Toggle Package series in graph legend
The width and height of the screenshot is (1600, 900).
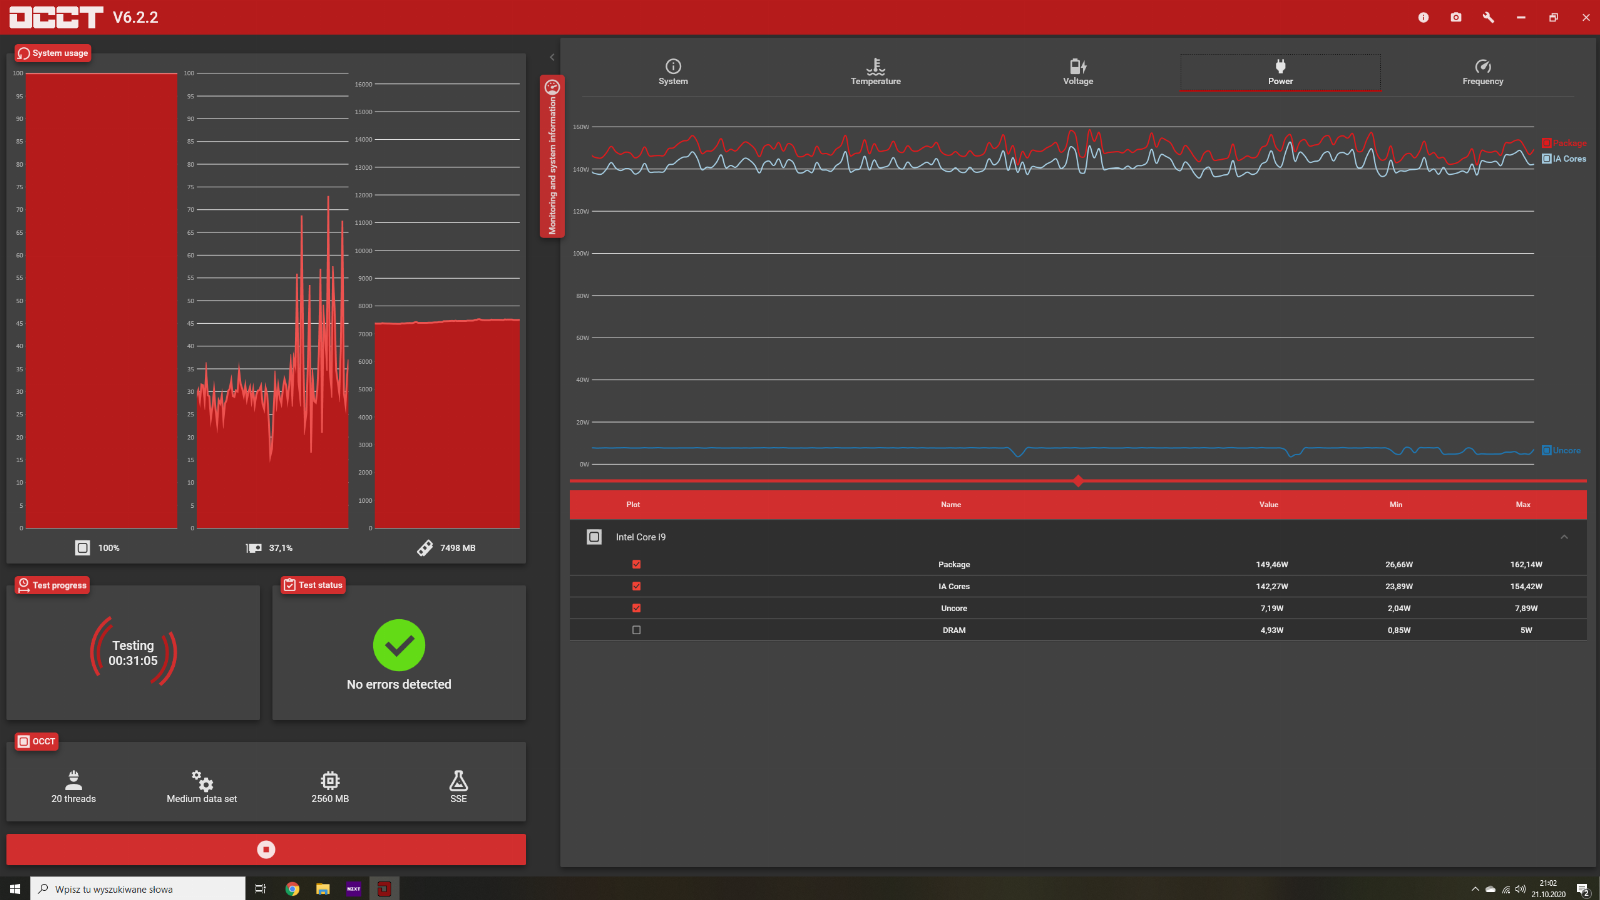click(x=1564, y=143)
